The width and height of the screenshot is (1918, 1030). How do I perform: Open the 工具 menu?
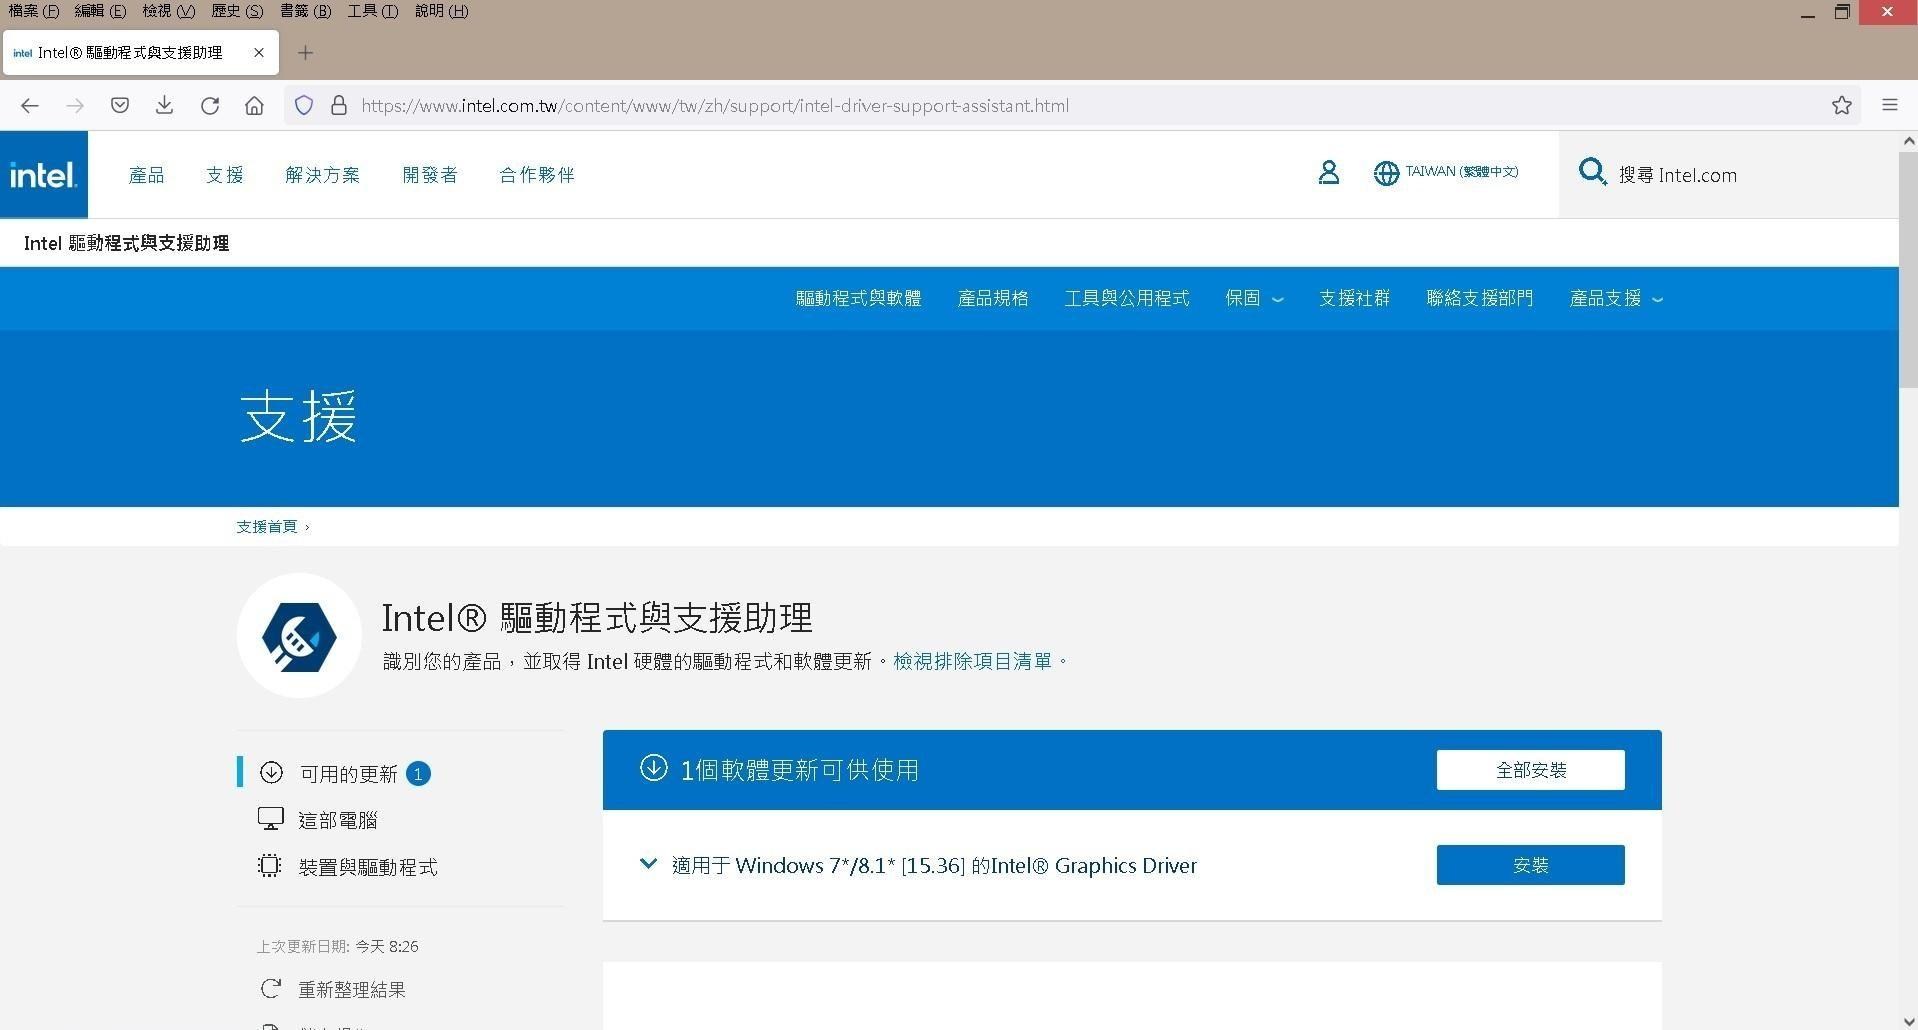click(372, 11)
